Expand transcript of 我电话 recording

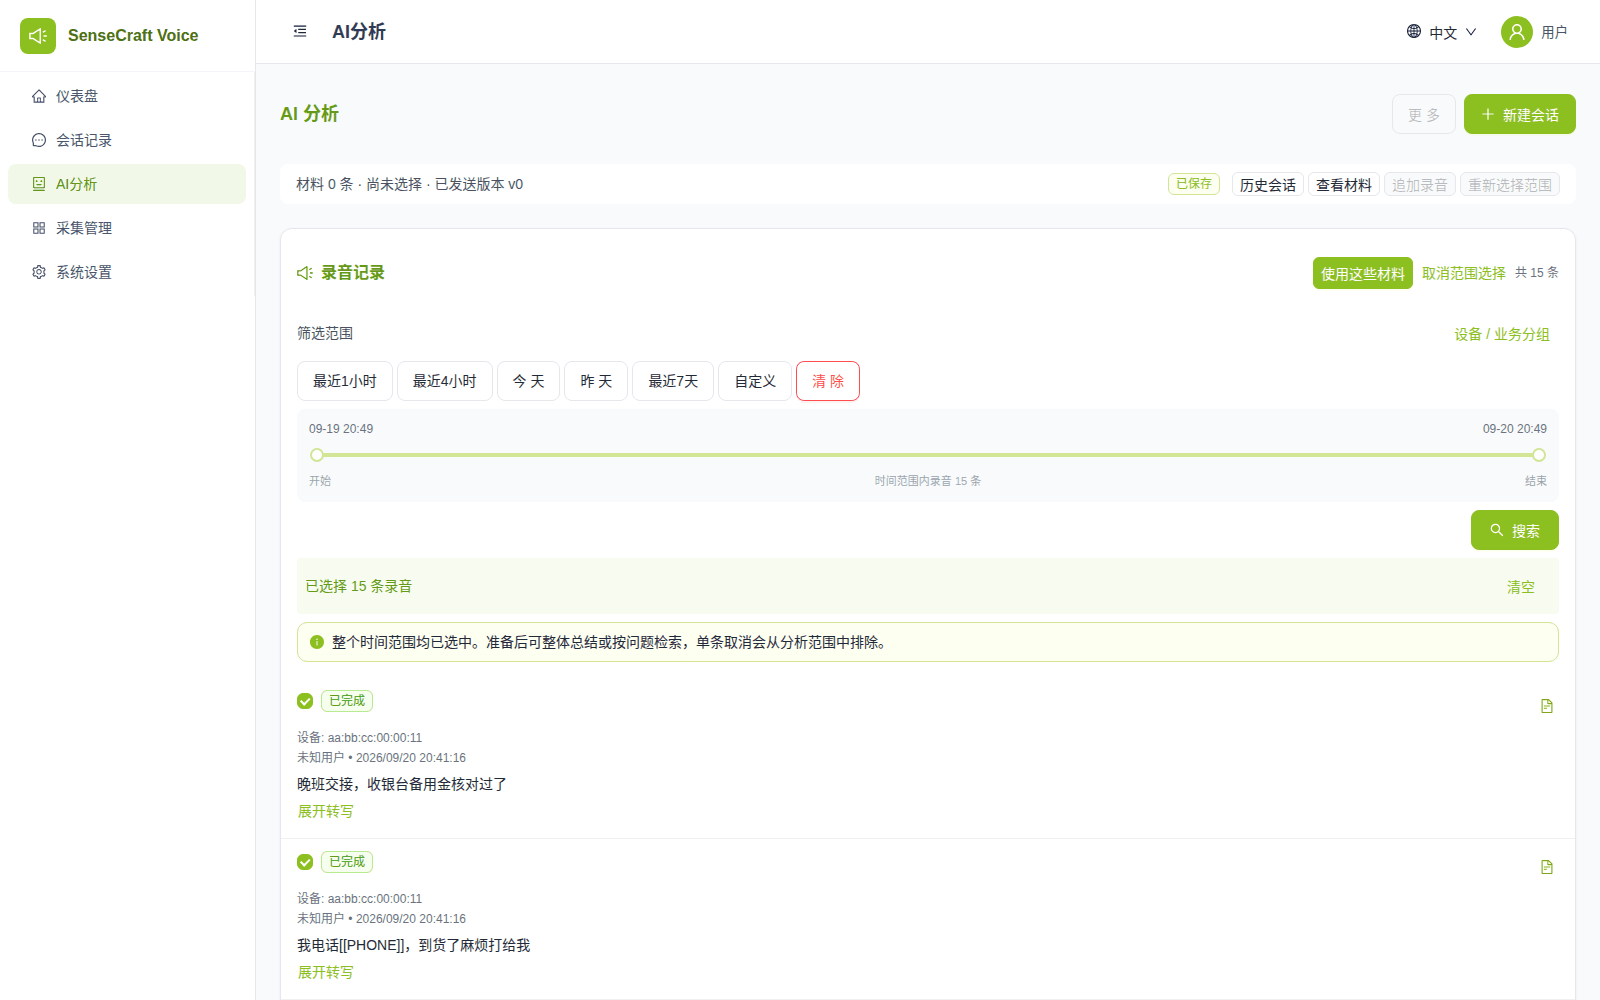tap(325, 972)
